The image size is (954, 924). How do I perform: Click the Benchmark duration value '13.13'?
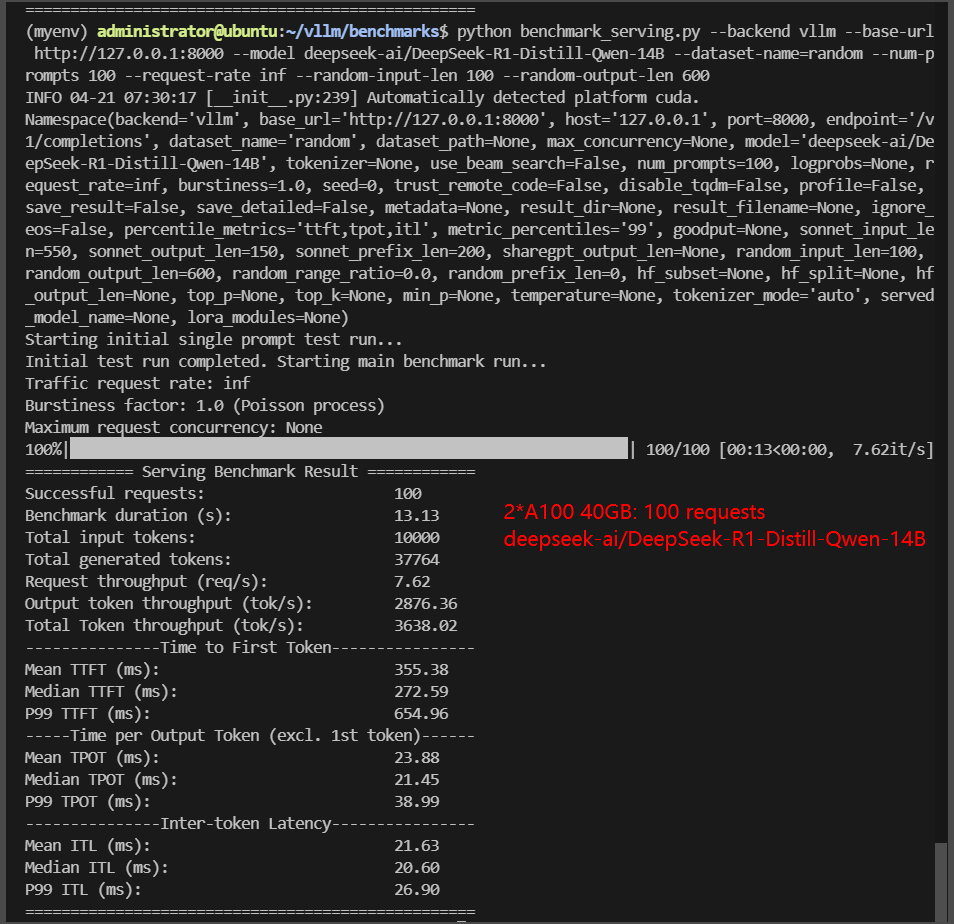pos(417,515)
